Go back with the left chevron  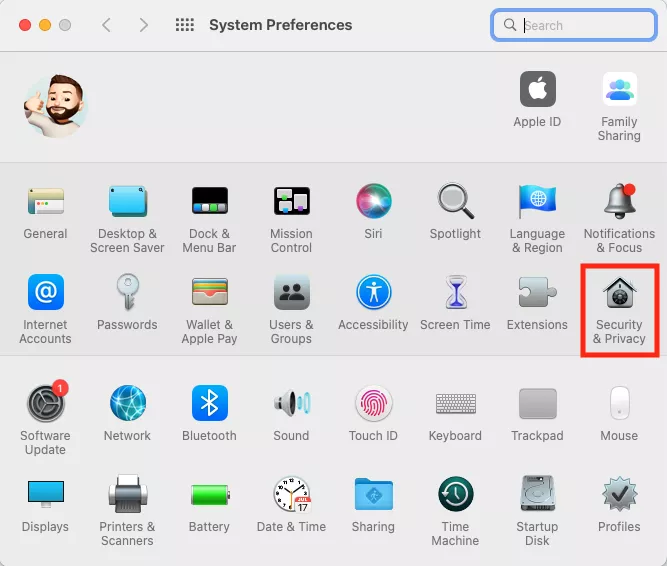pos(106,25)
